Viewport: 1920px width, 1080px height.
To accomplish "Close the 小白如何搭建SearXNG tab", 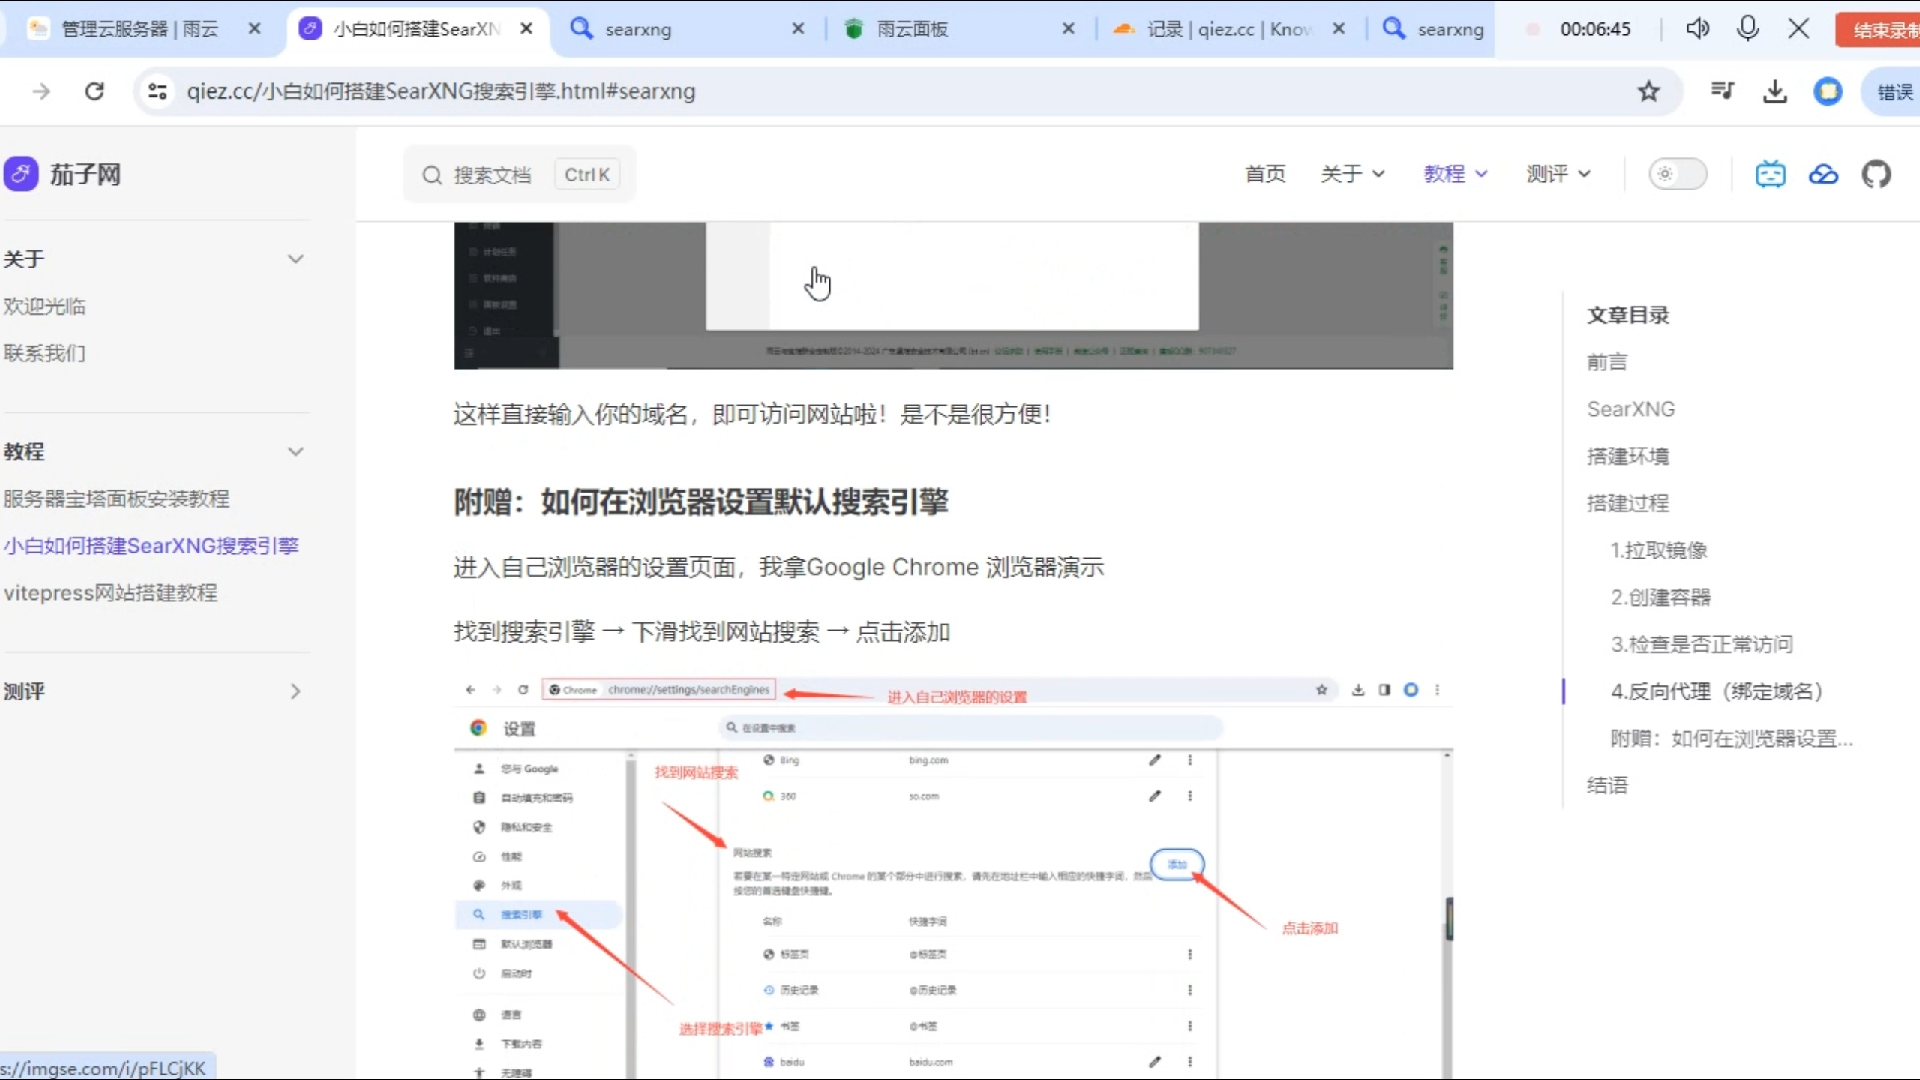I will (526, 29).
